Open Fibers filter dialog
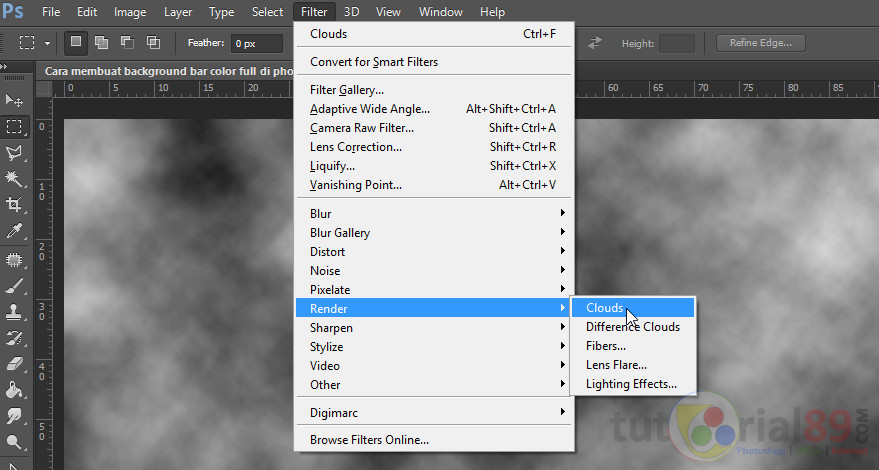Image resolution: width=879 pixels, height=470 pixels. pos(633,346)
